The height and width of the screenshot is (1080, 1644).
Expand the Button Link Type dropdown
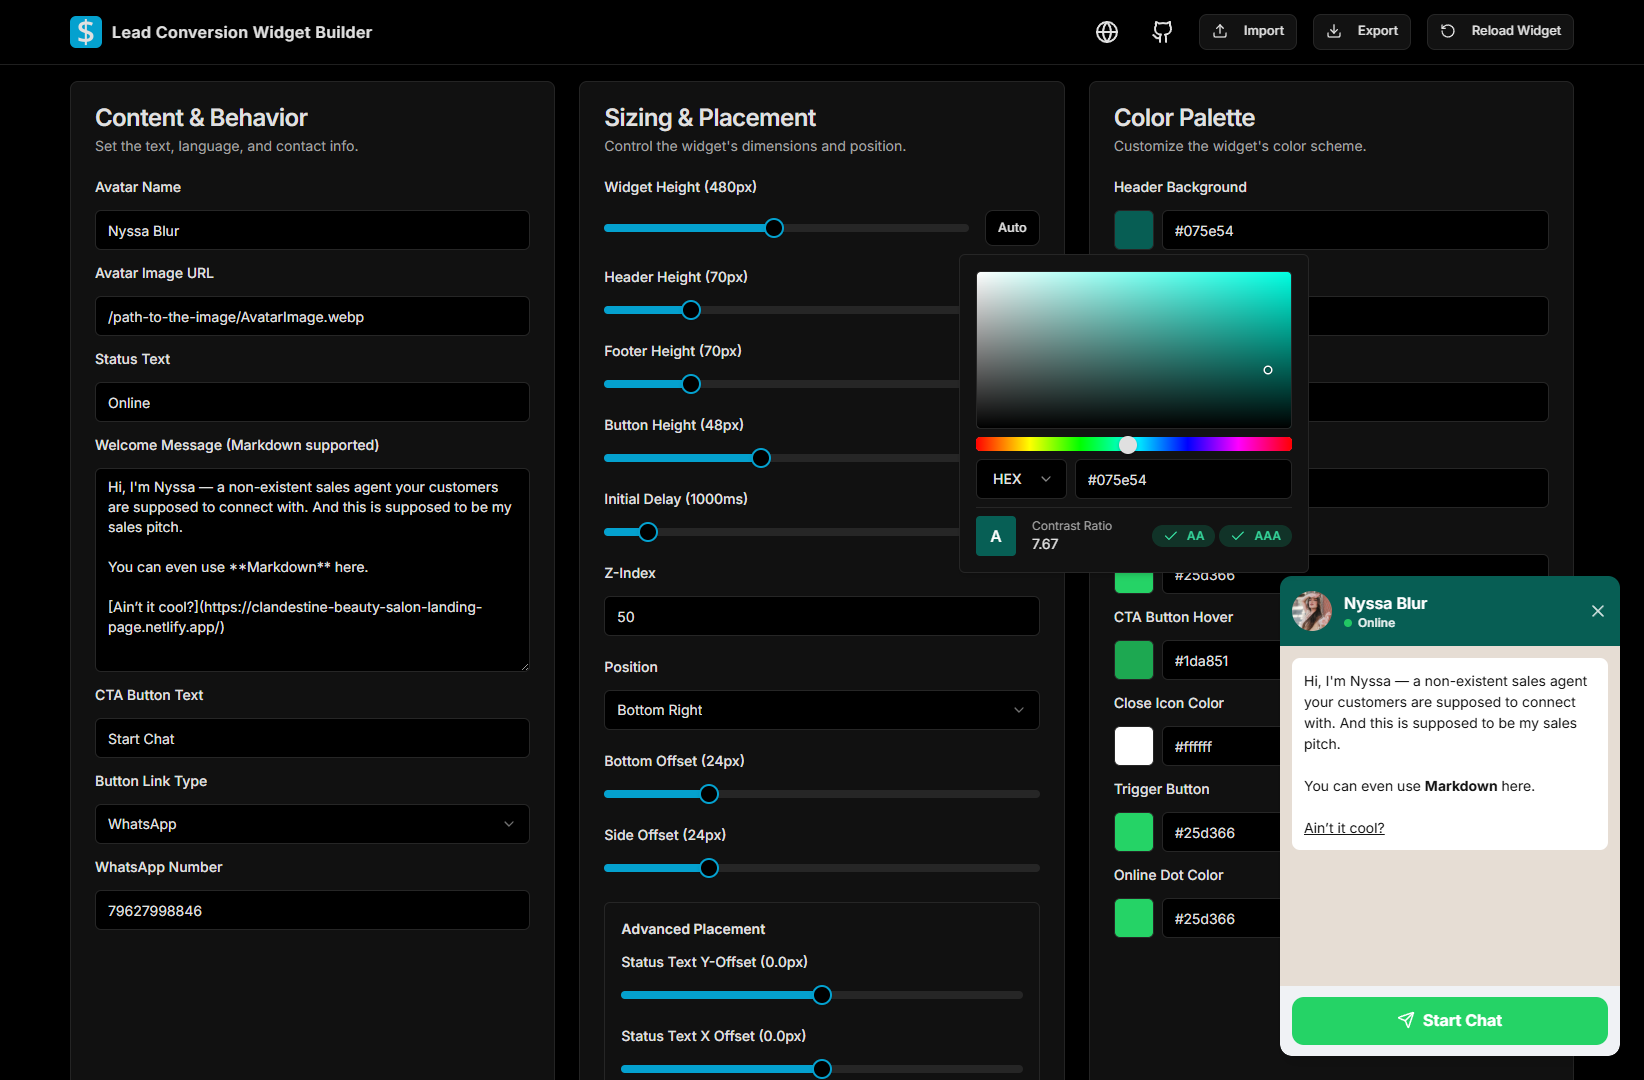312,824
